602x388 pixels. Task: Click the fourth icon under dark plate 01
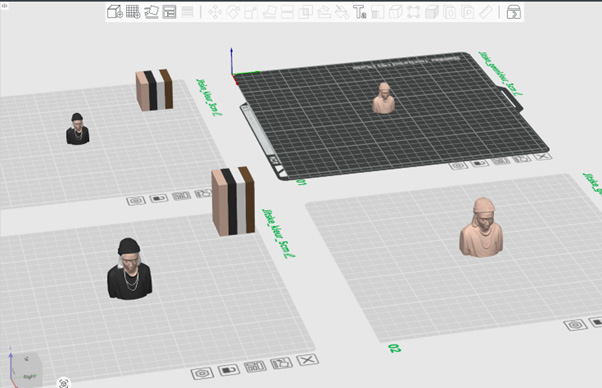tap(522, 159)
